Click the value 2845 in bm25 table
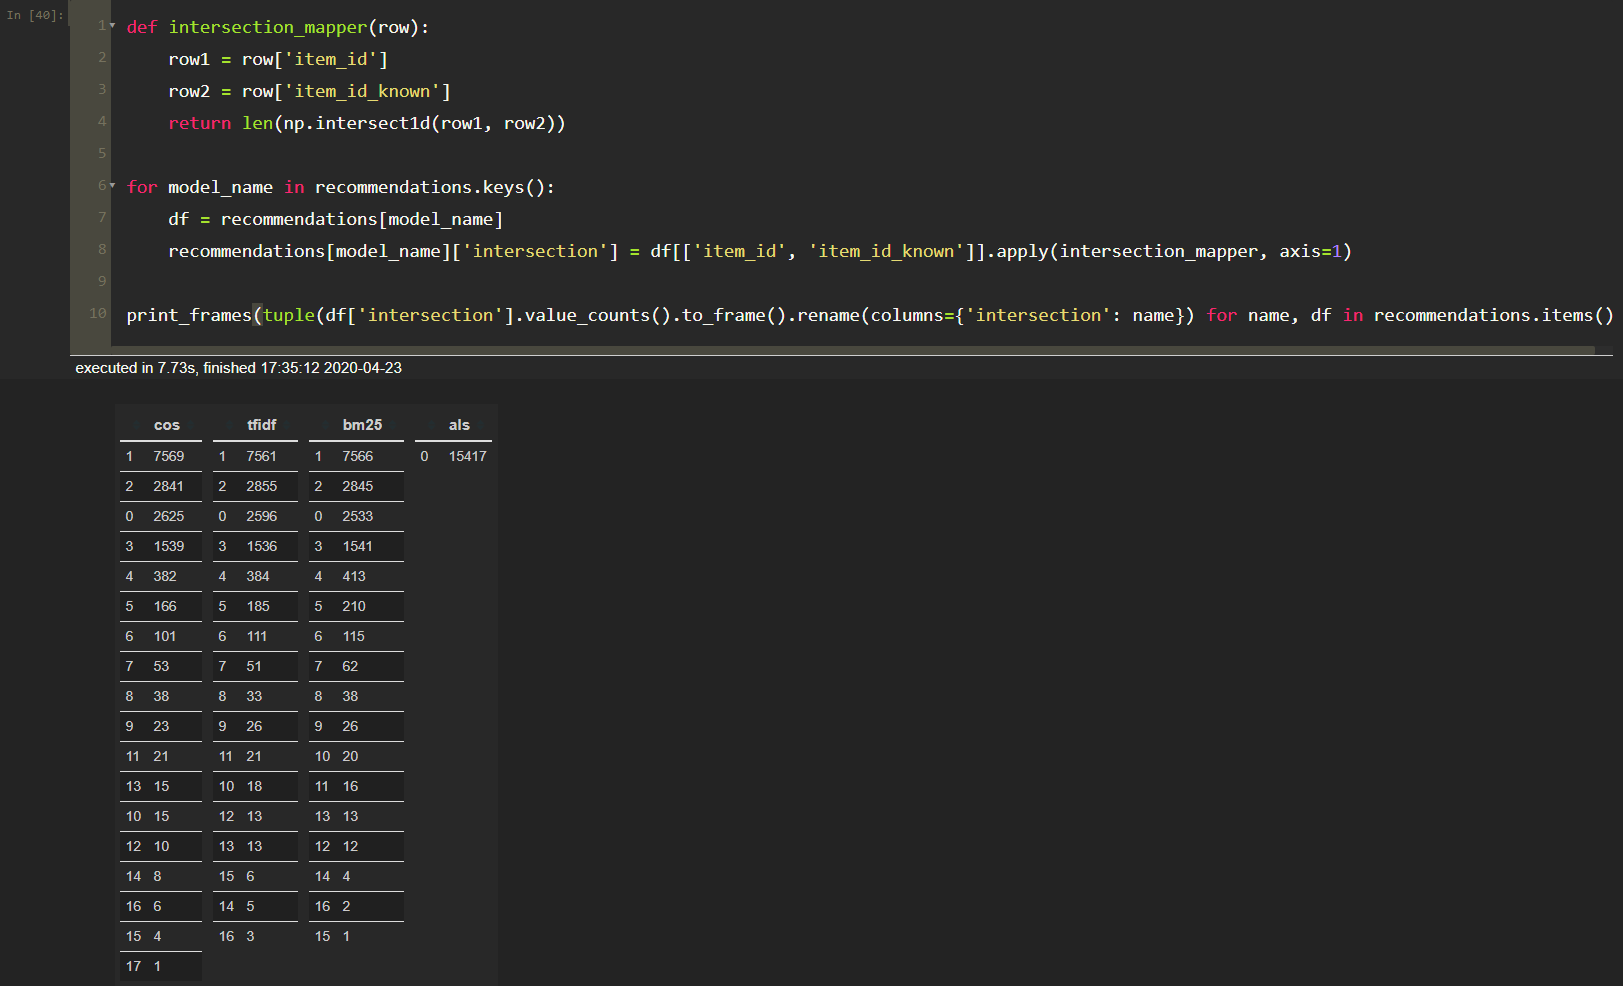 [358, 486]
